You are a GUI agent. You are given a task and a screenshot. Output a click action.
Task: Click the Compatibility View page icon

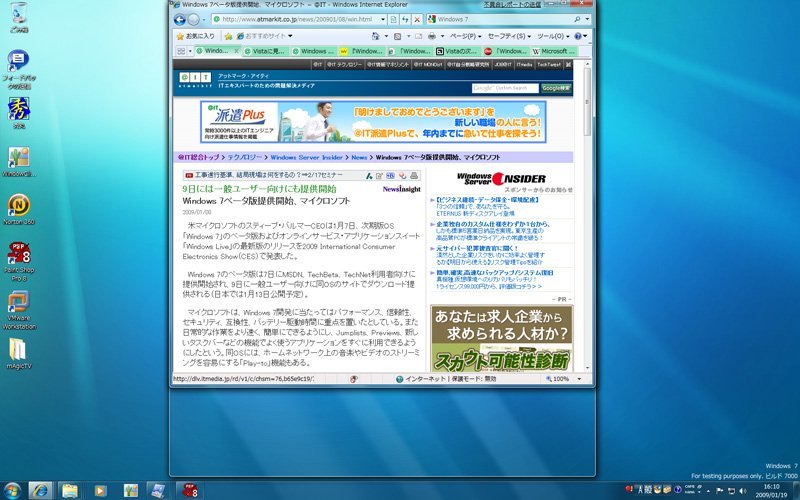click(x=394, y=19)
